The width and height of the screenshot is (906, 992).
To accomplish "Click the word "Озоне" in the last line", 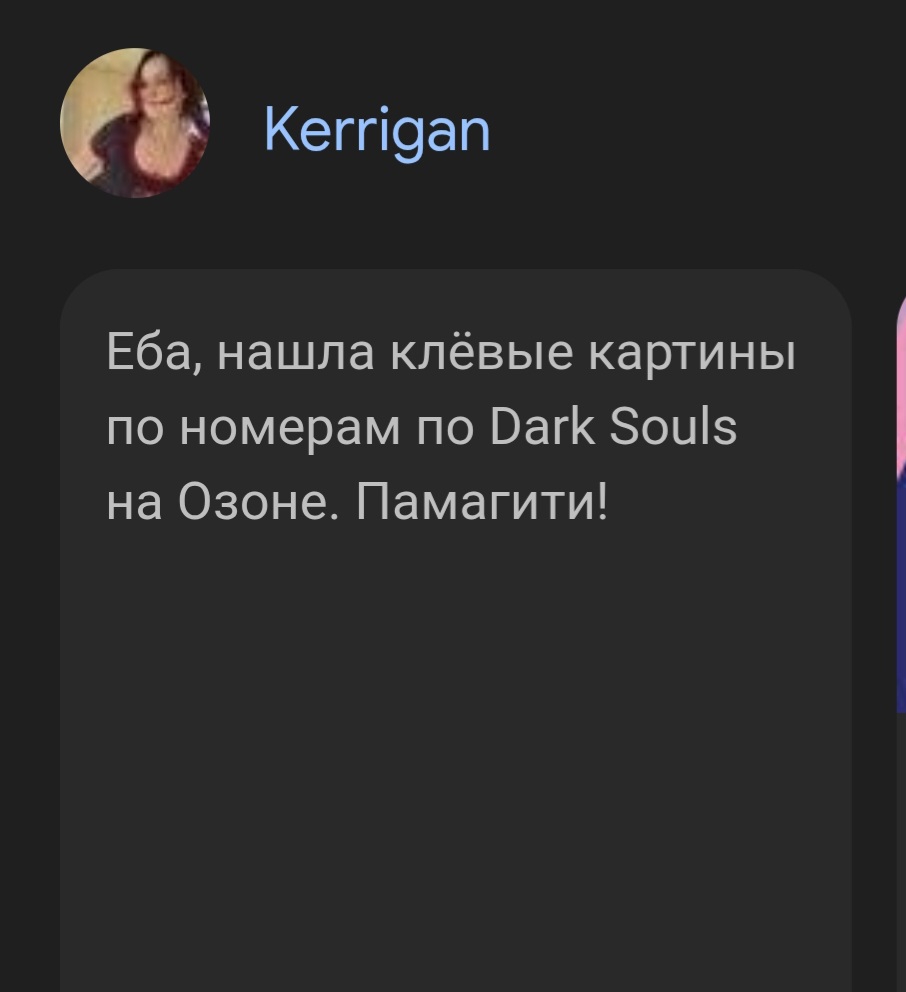I will point(258,501).
